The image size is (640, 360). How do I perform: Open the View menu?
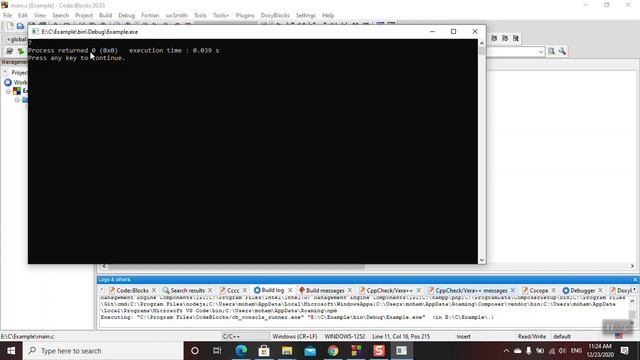40,16
